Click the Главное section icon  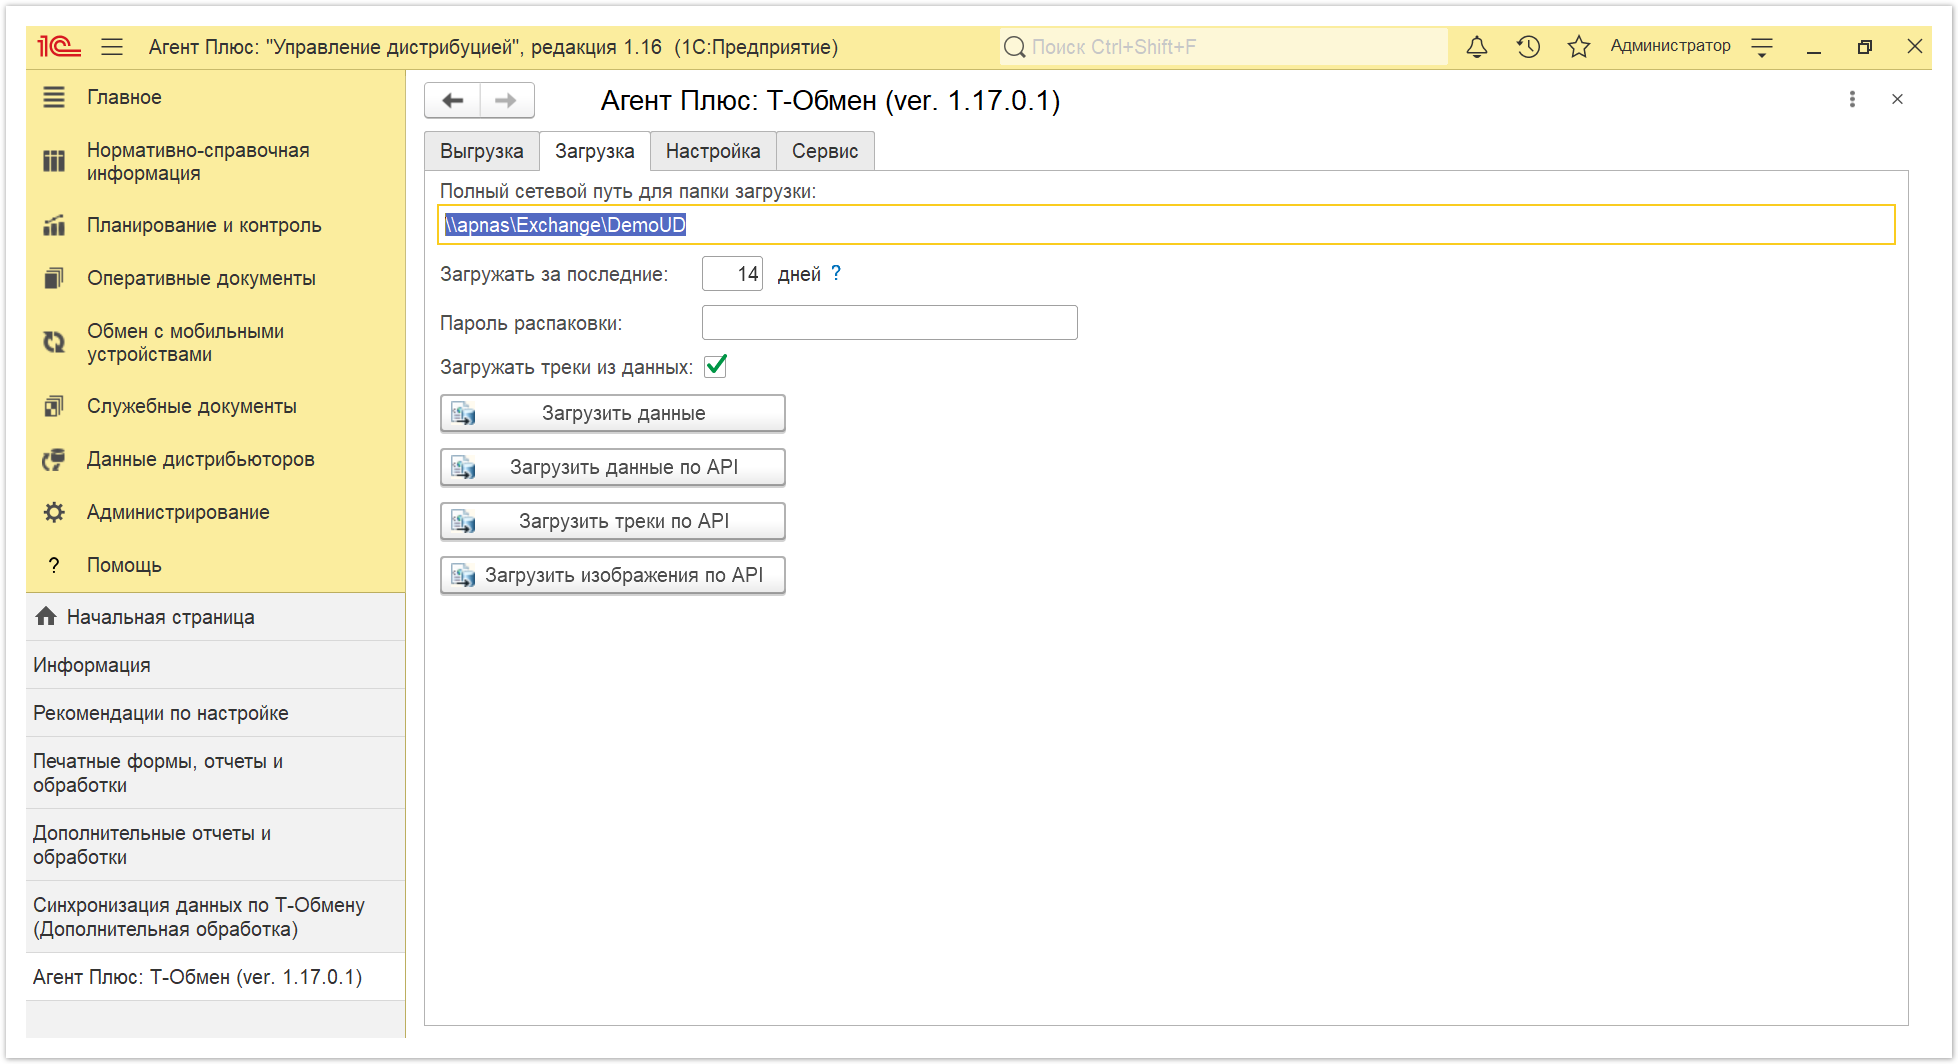(x=54, y=97)
